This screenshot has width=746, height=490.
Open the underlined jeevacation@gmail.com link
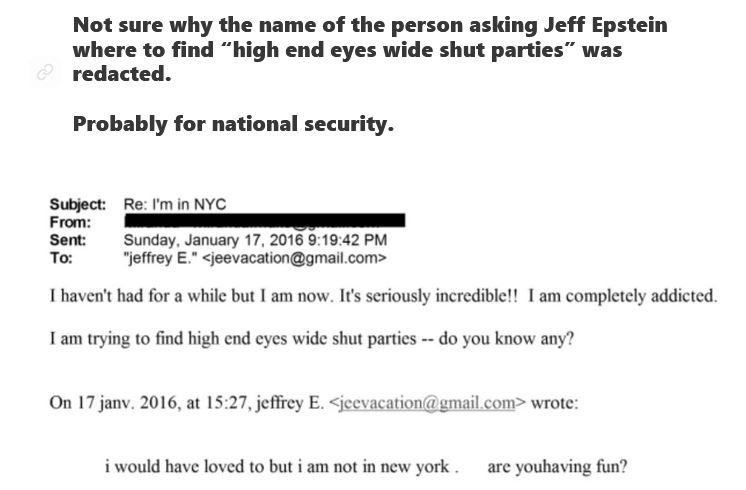click(429, 403)
